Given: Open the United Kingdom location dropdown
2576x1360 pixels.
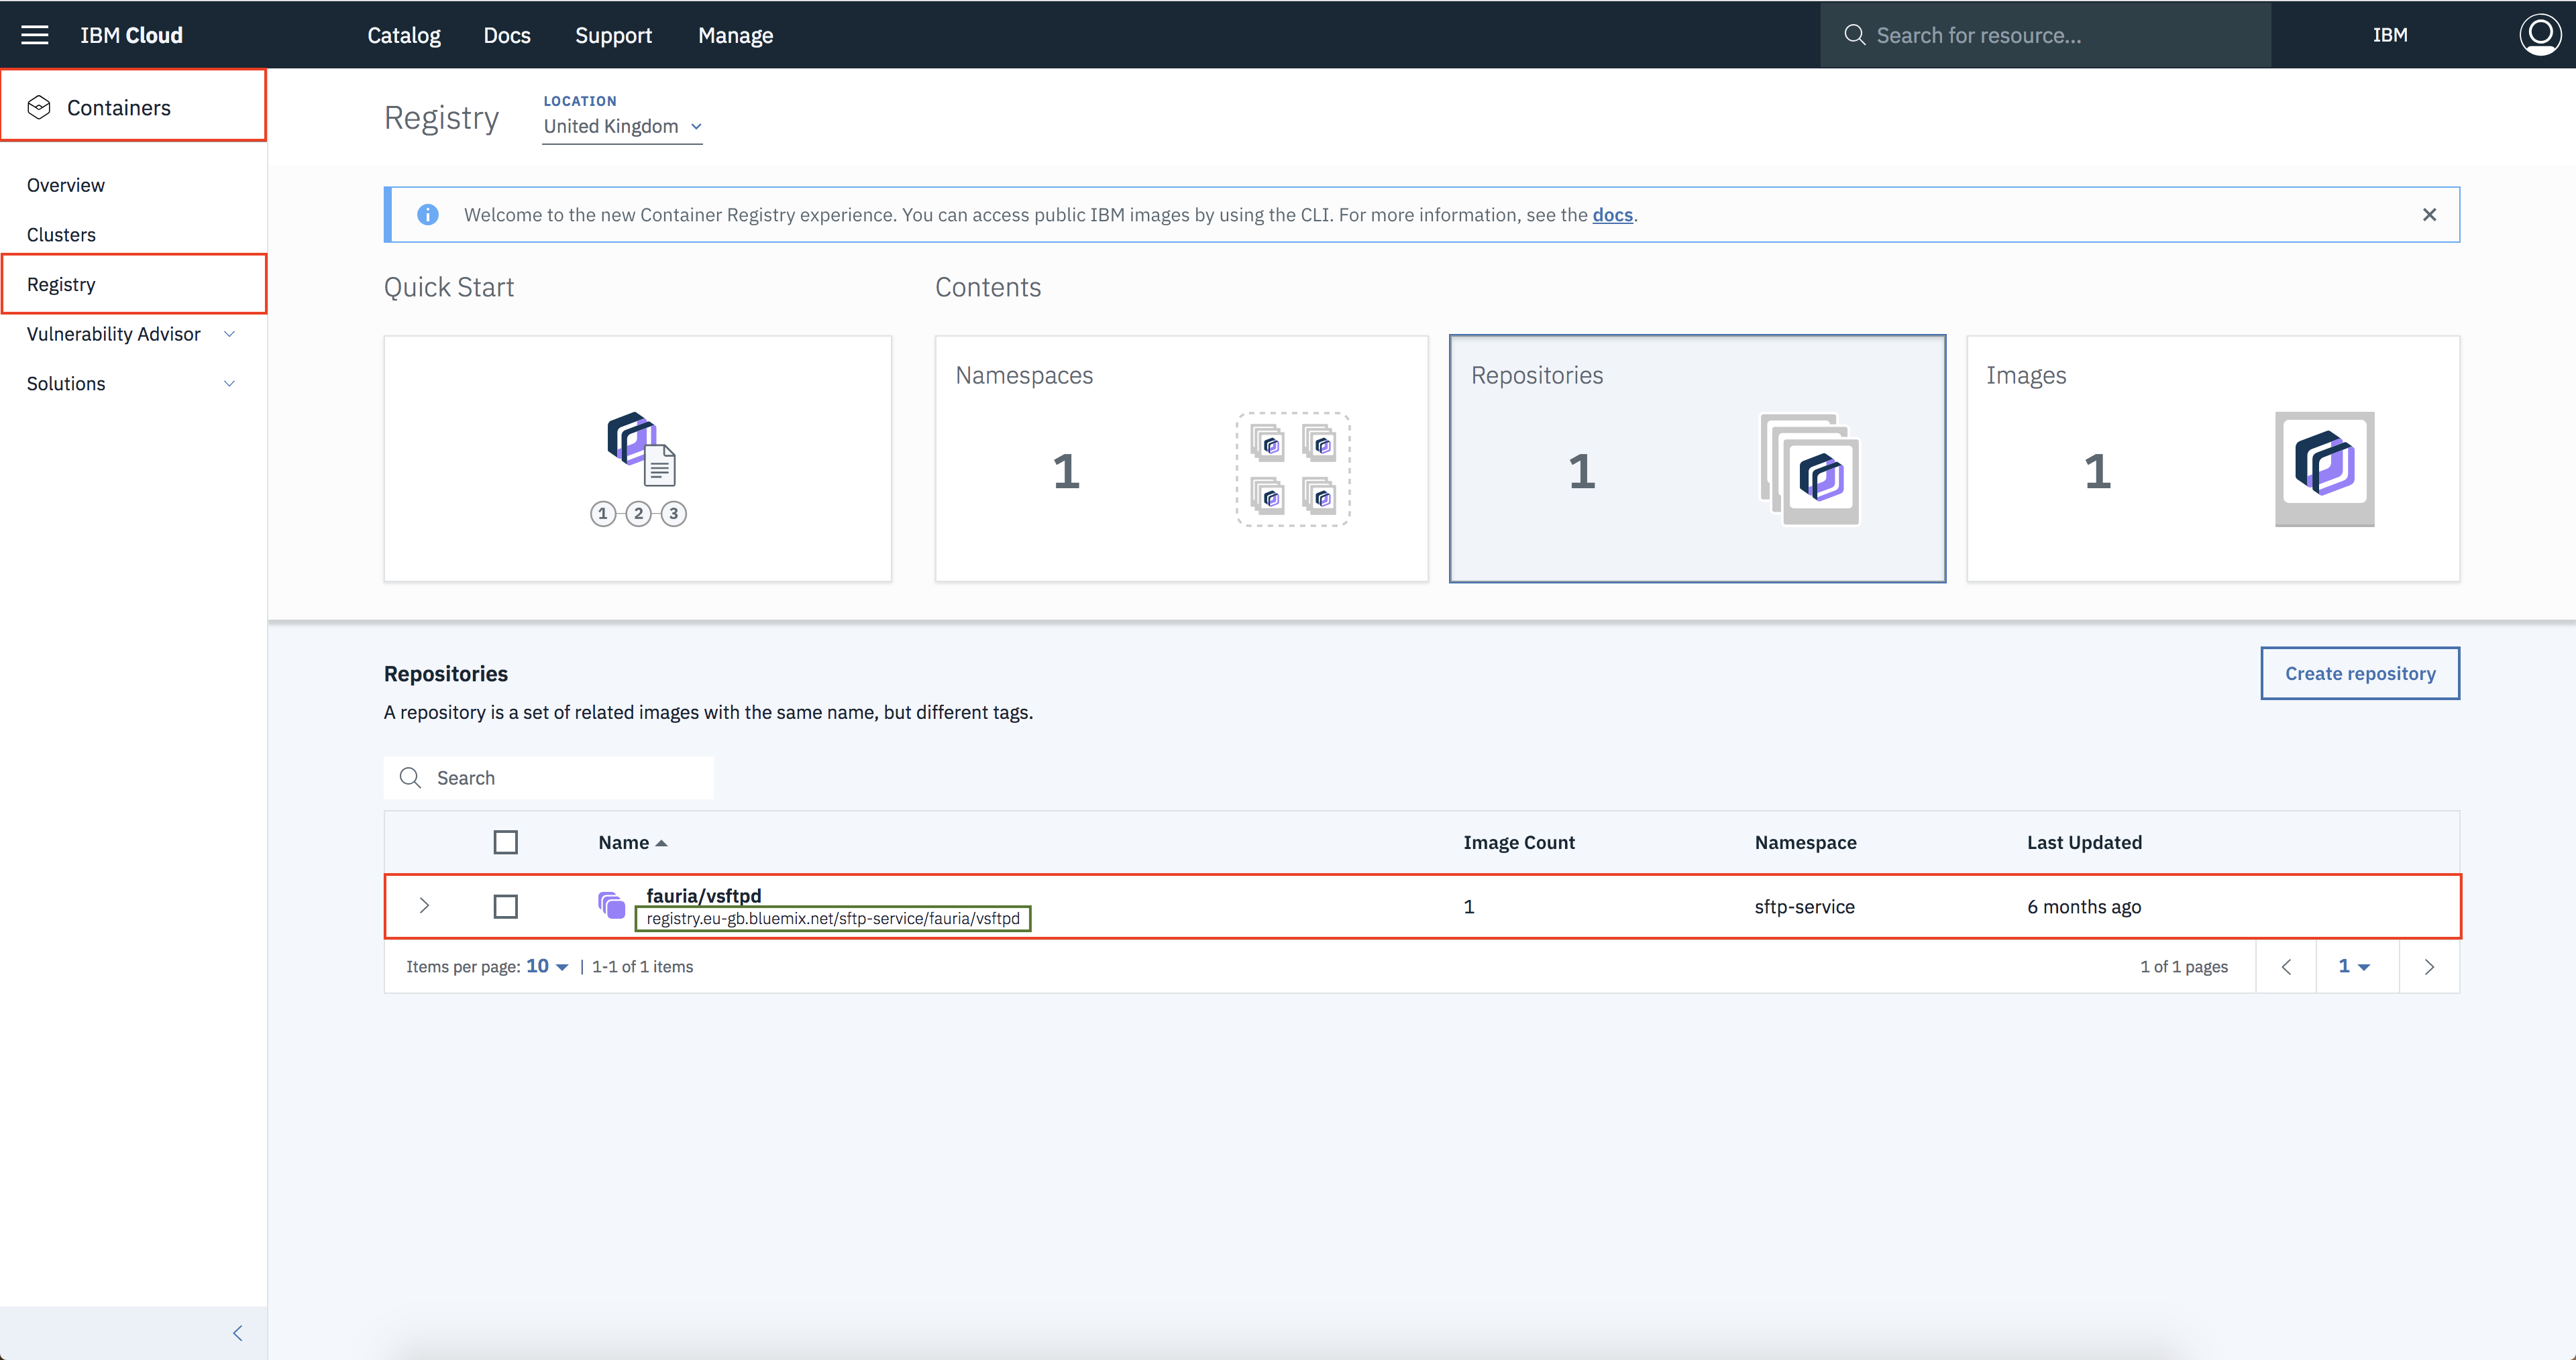Looking at the screenshot, I should 622,126.
